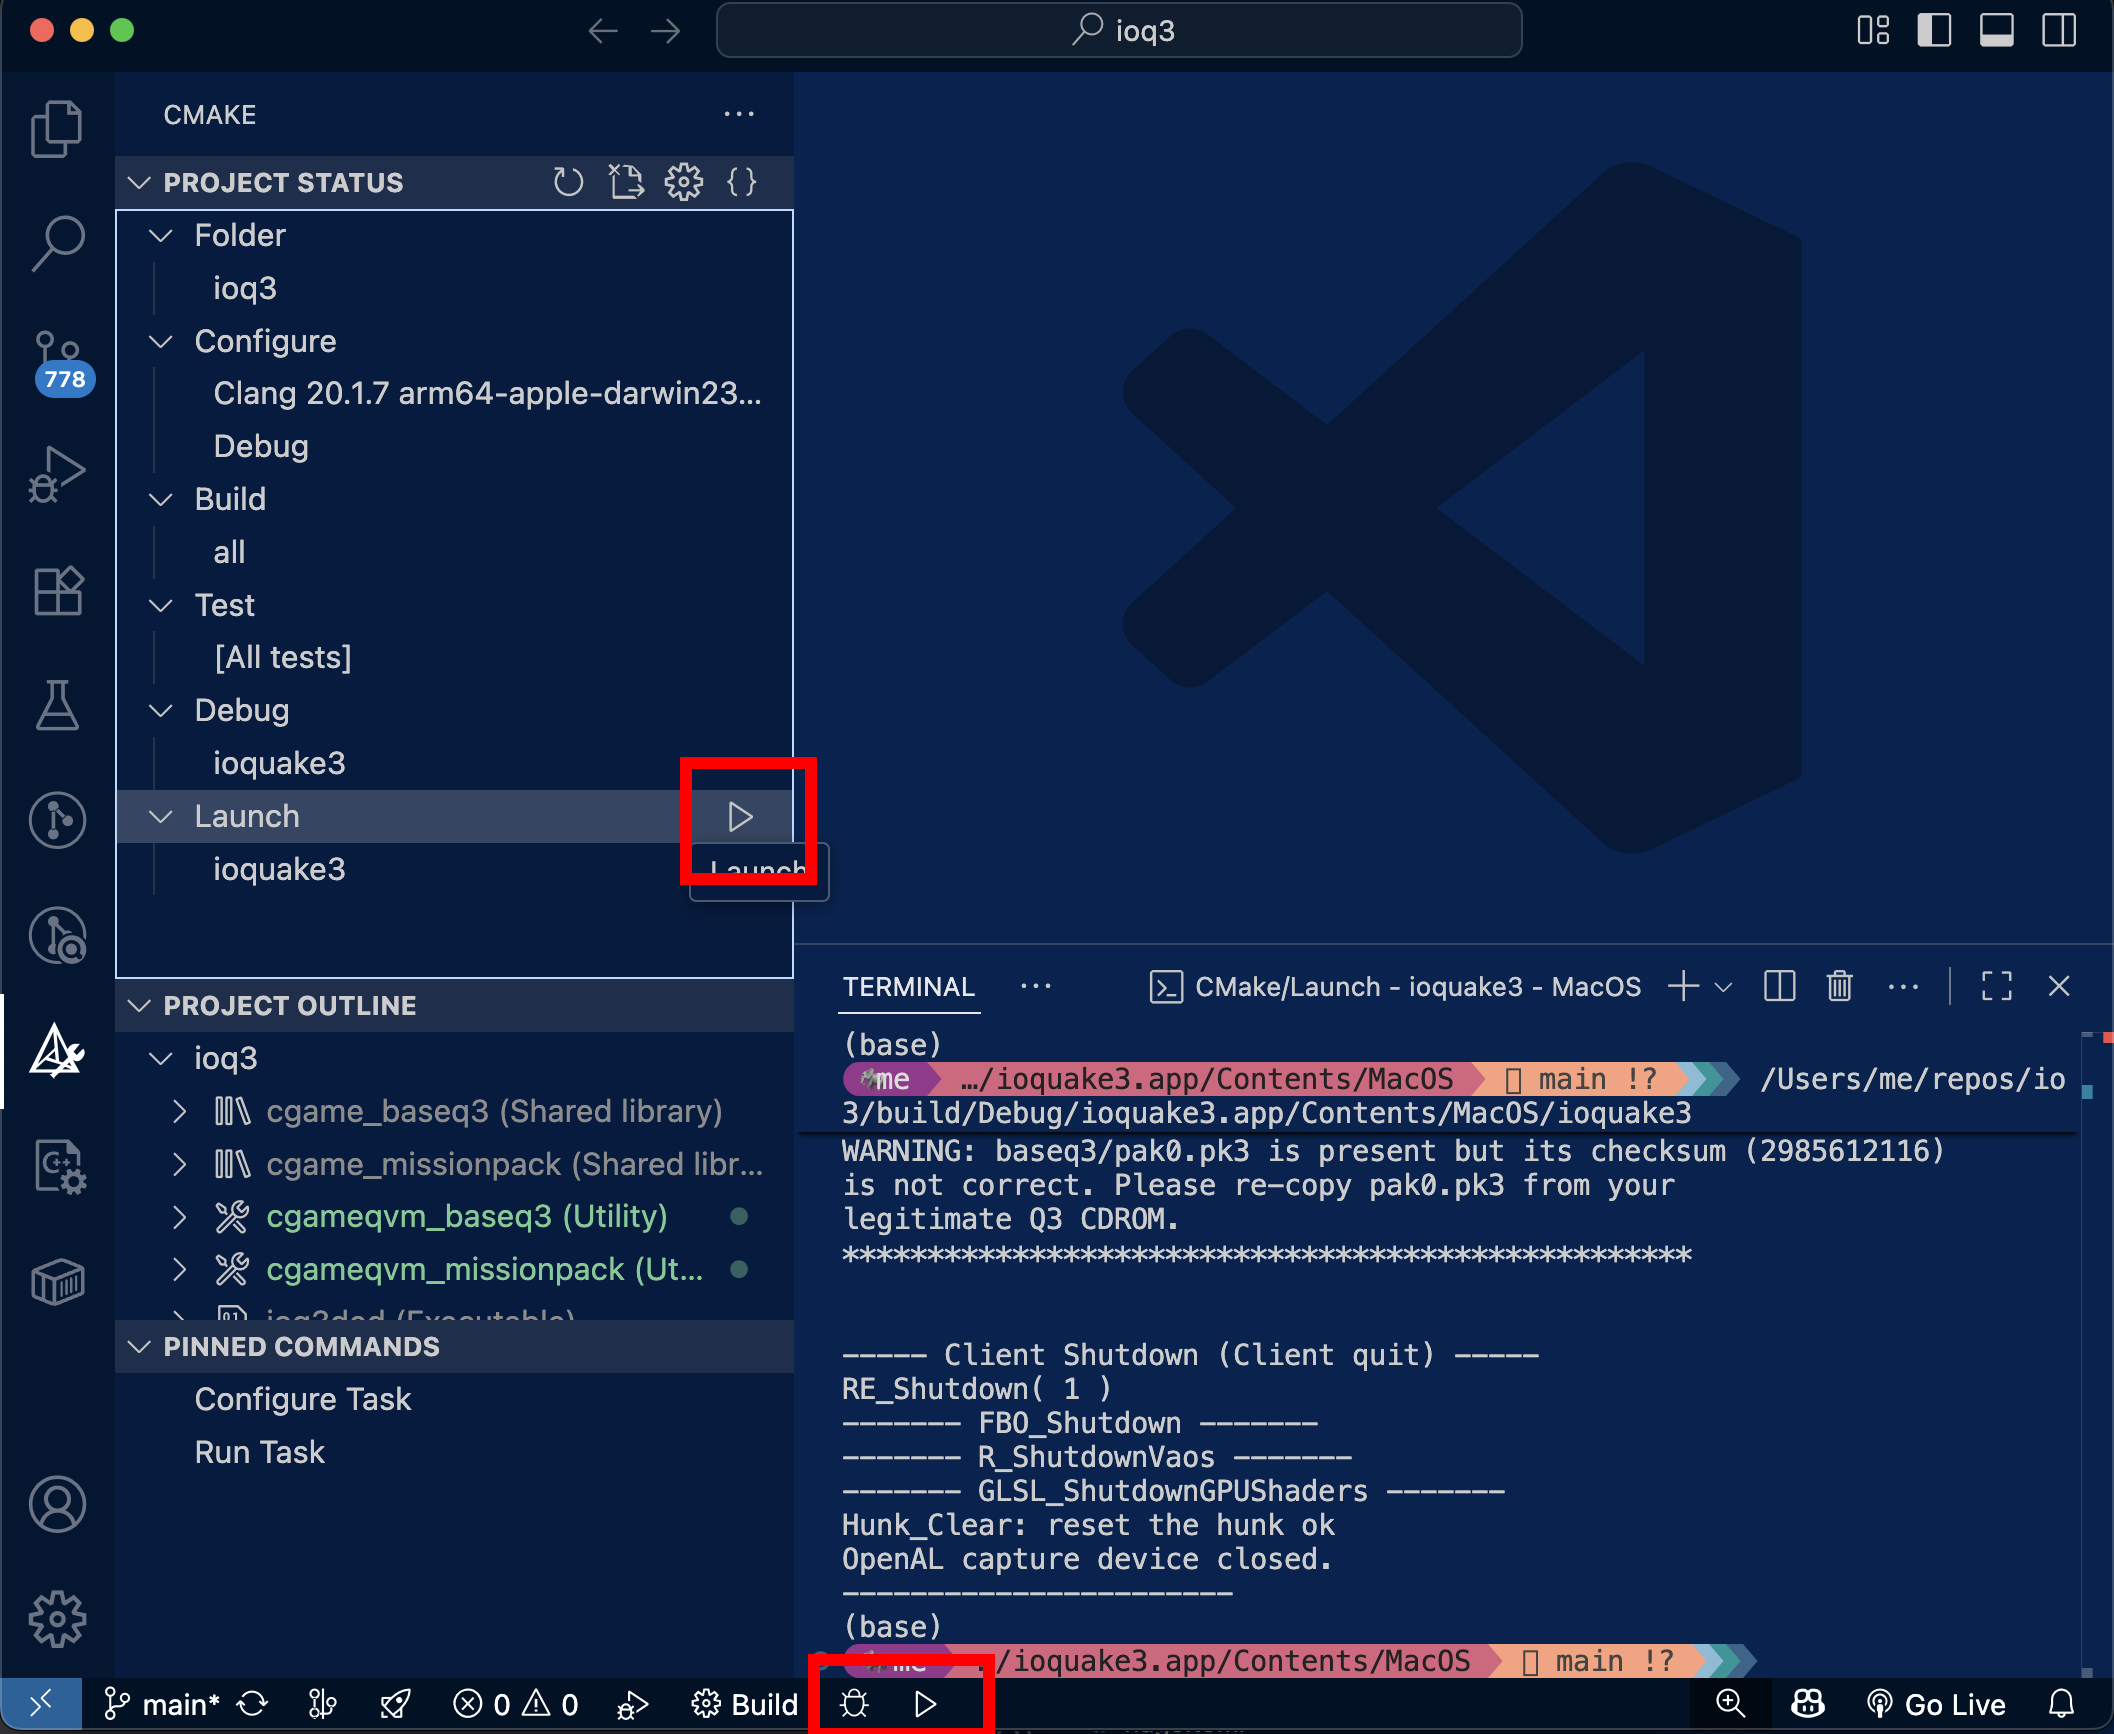Open the Testing flask icon in sidebar
The image size is (2114, 1734).
pyautogui.click(x=57, y=705)
